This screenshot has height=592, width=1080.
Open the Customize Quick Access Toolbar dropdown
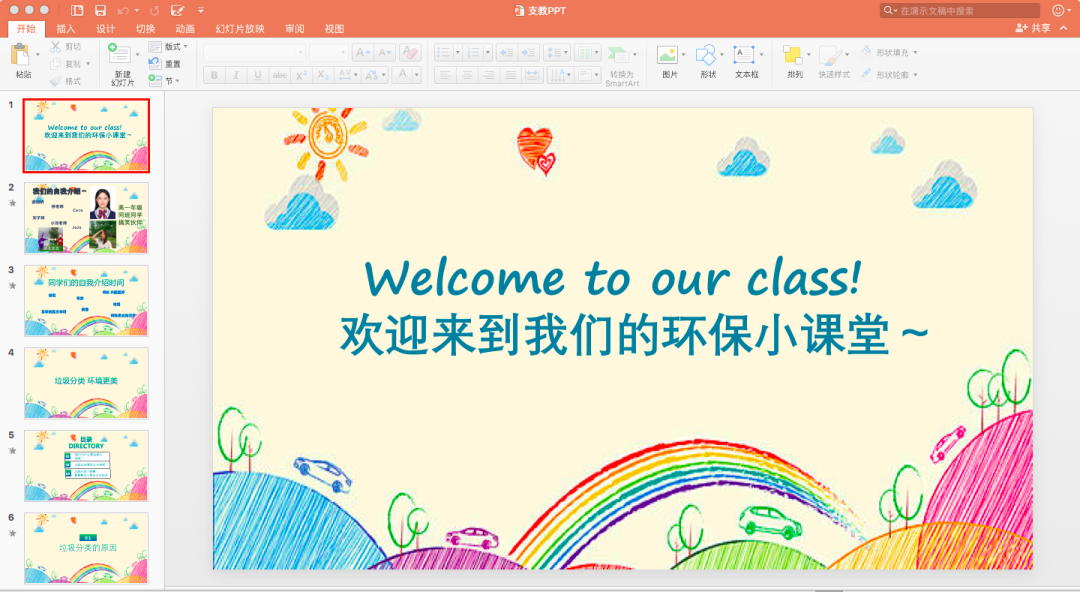pyautogui.click(x=201, y=10)
